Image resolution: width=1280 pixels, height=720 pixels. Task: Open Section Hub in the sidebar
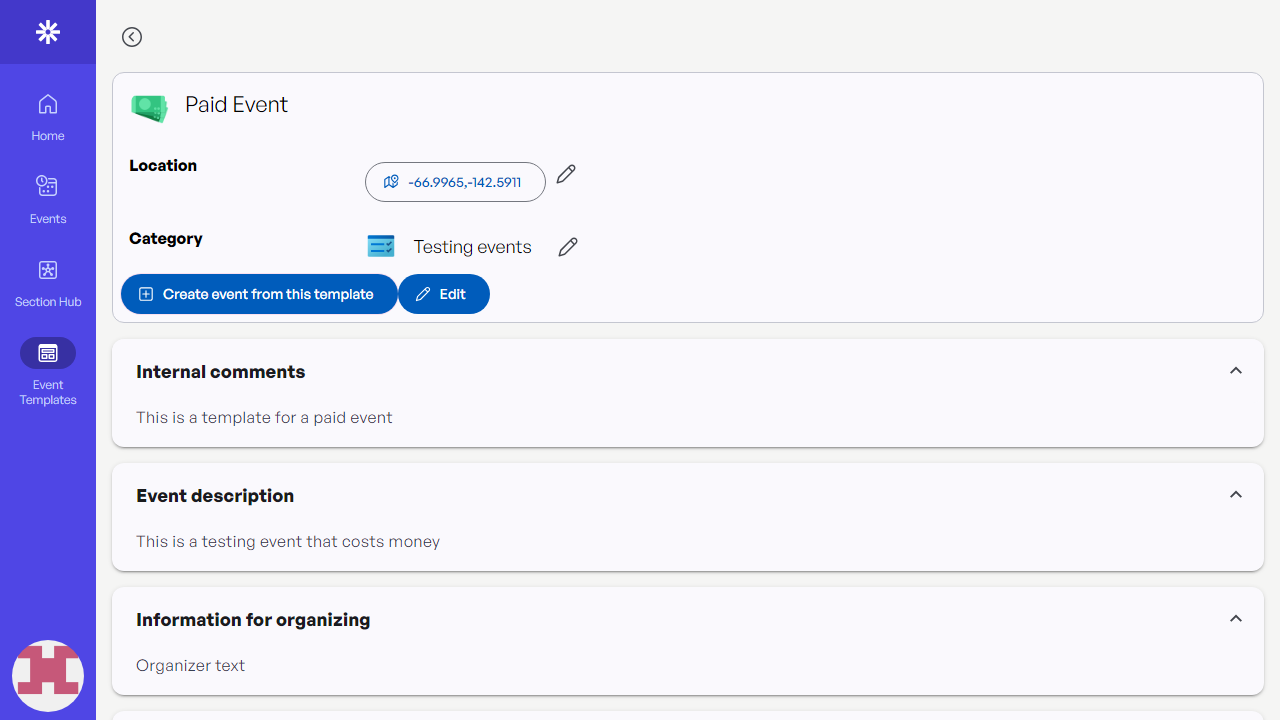48,283
